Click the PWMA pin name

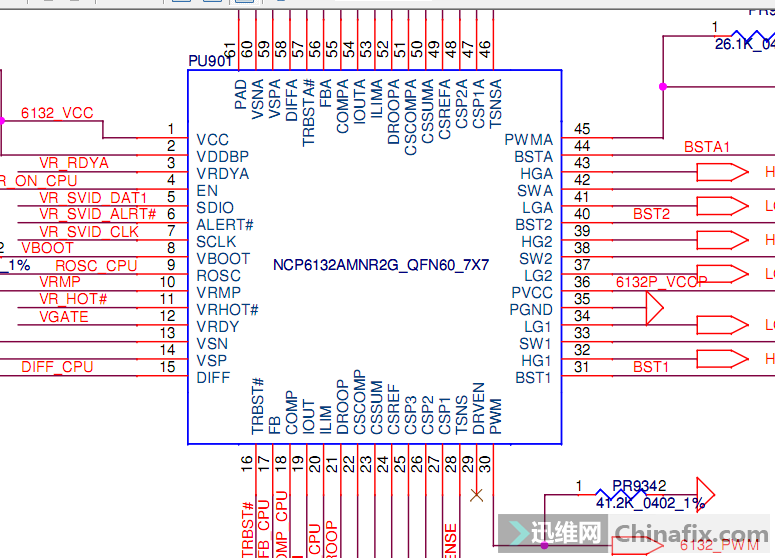pyautogui.click(x=528, y=140)
